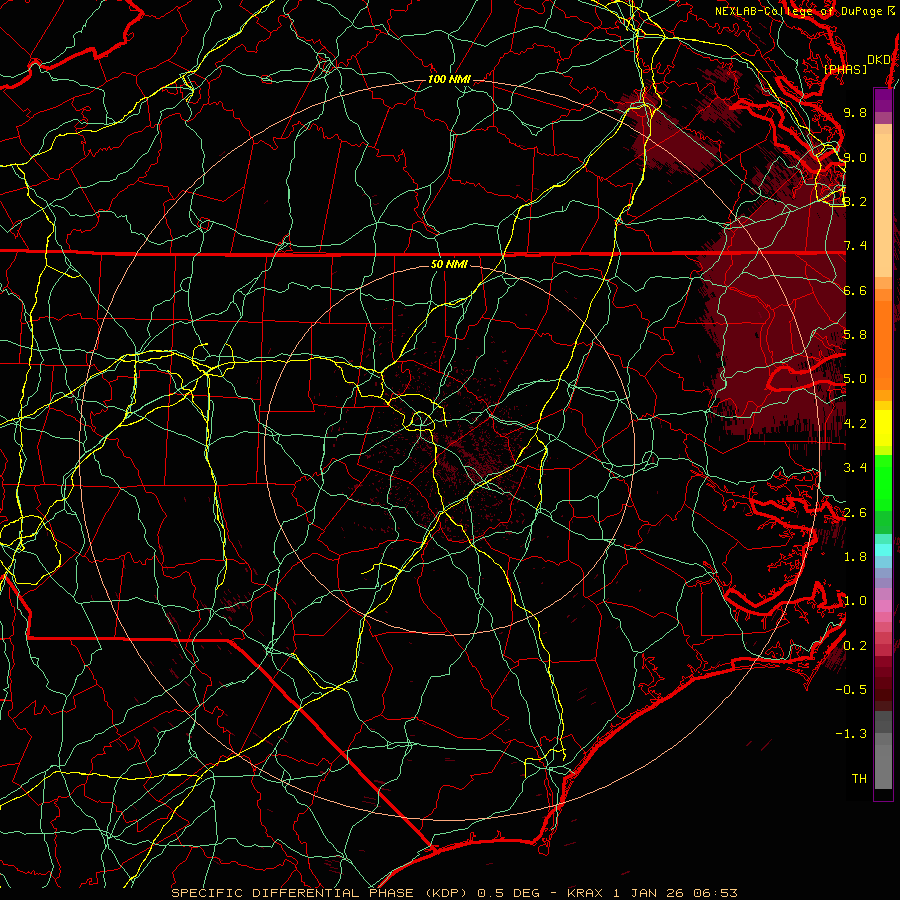Click the '9.8' scale value
Viewport: 900px width, 900px height.
(x=855, y=112)
